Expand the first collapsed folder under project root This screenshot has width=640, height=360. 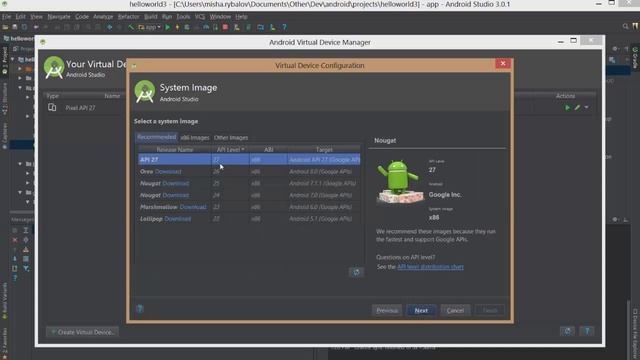click(20, 69)
